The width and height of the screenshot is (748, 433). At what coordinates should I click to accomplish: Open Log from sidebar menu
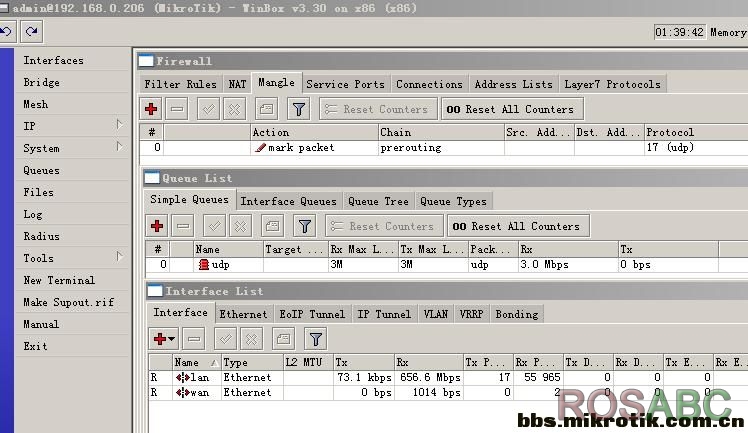click(33, 214)
